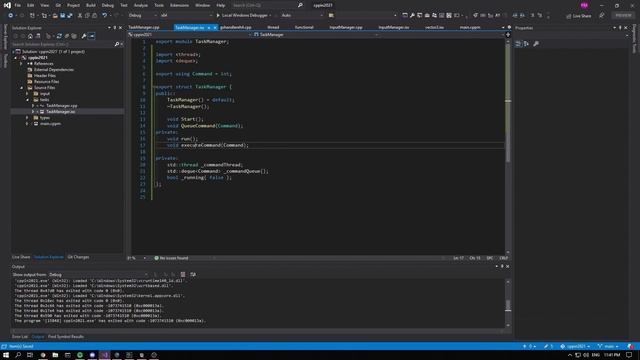Collapse the cppin2021 project node
Image resolution: width=640 pixels, height=360 pixels.
tap(16, 58)
